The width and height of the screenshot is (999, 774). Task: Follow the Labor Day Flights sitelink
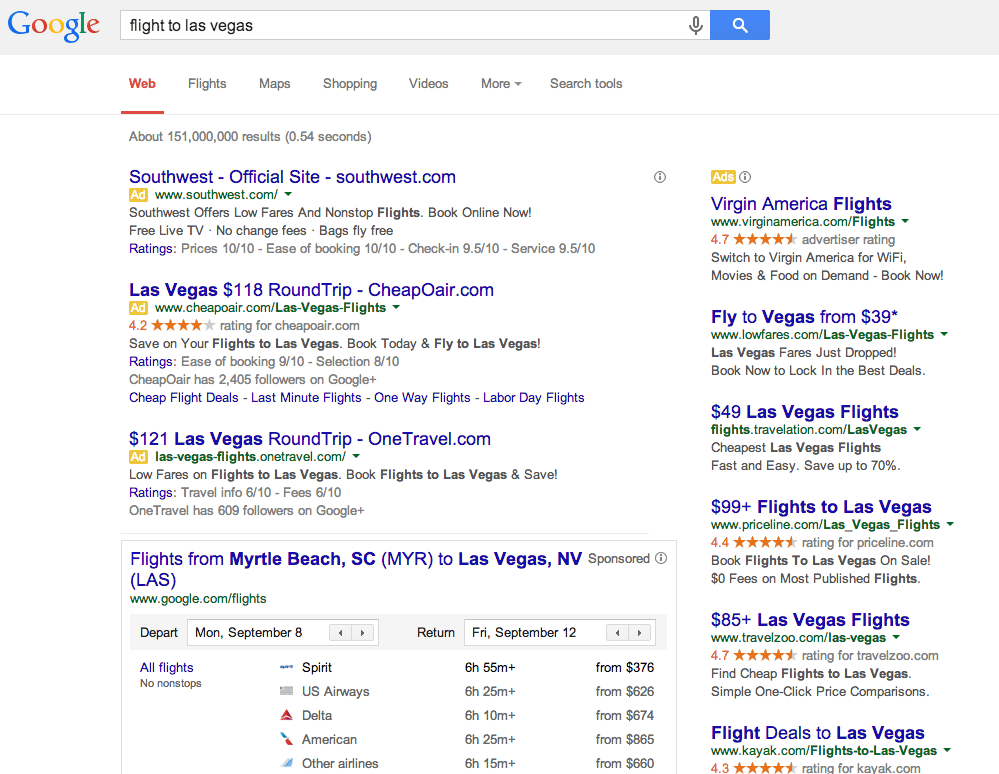coord(533,398)
